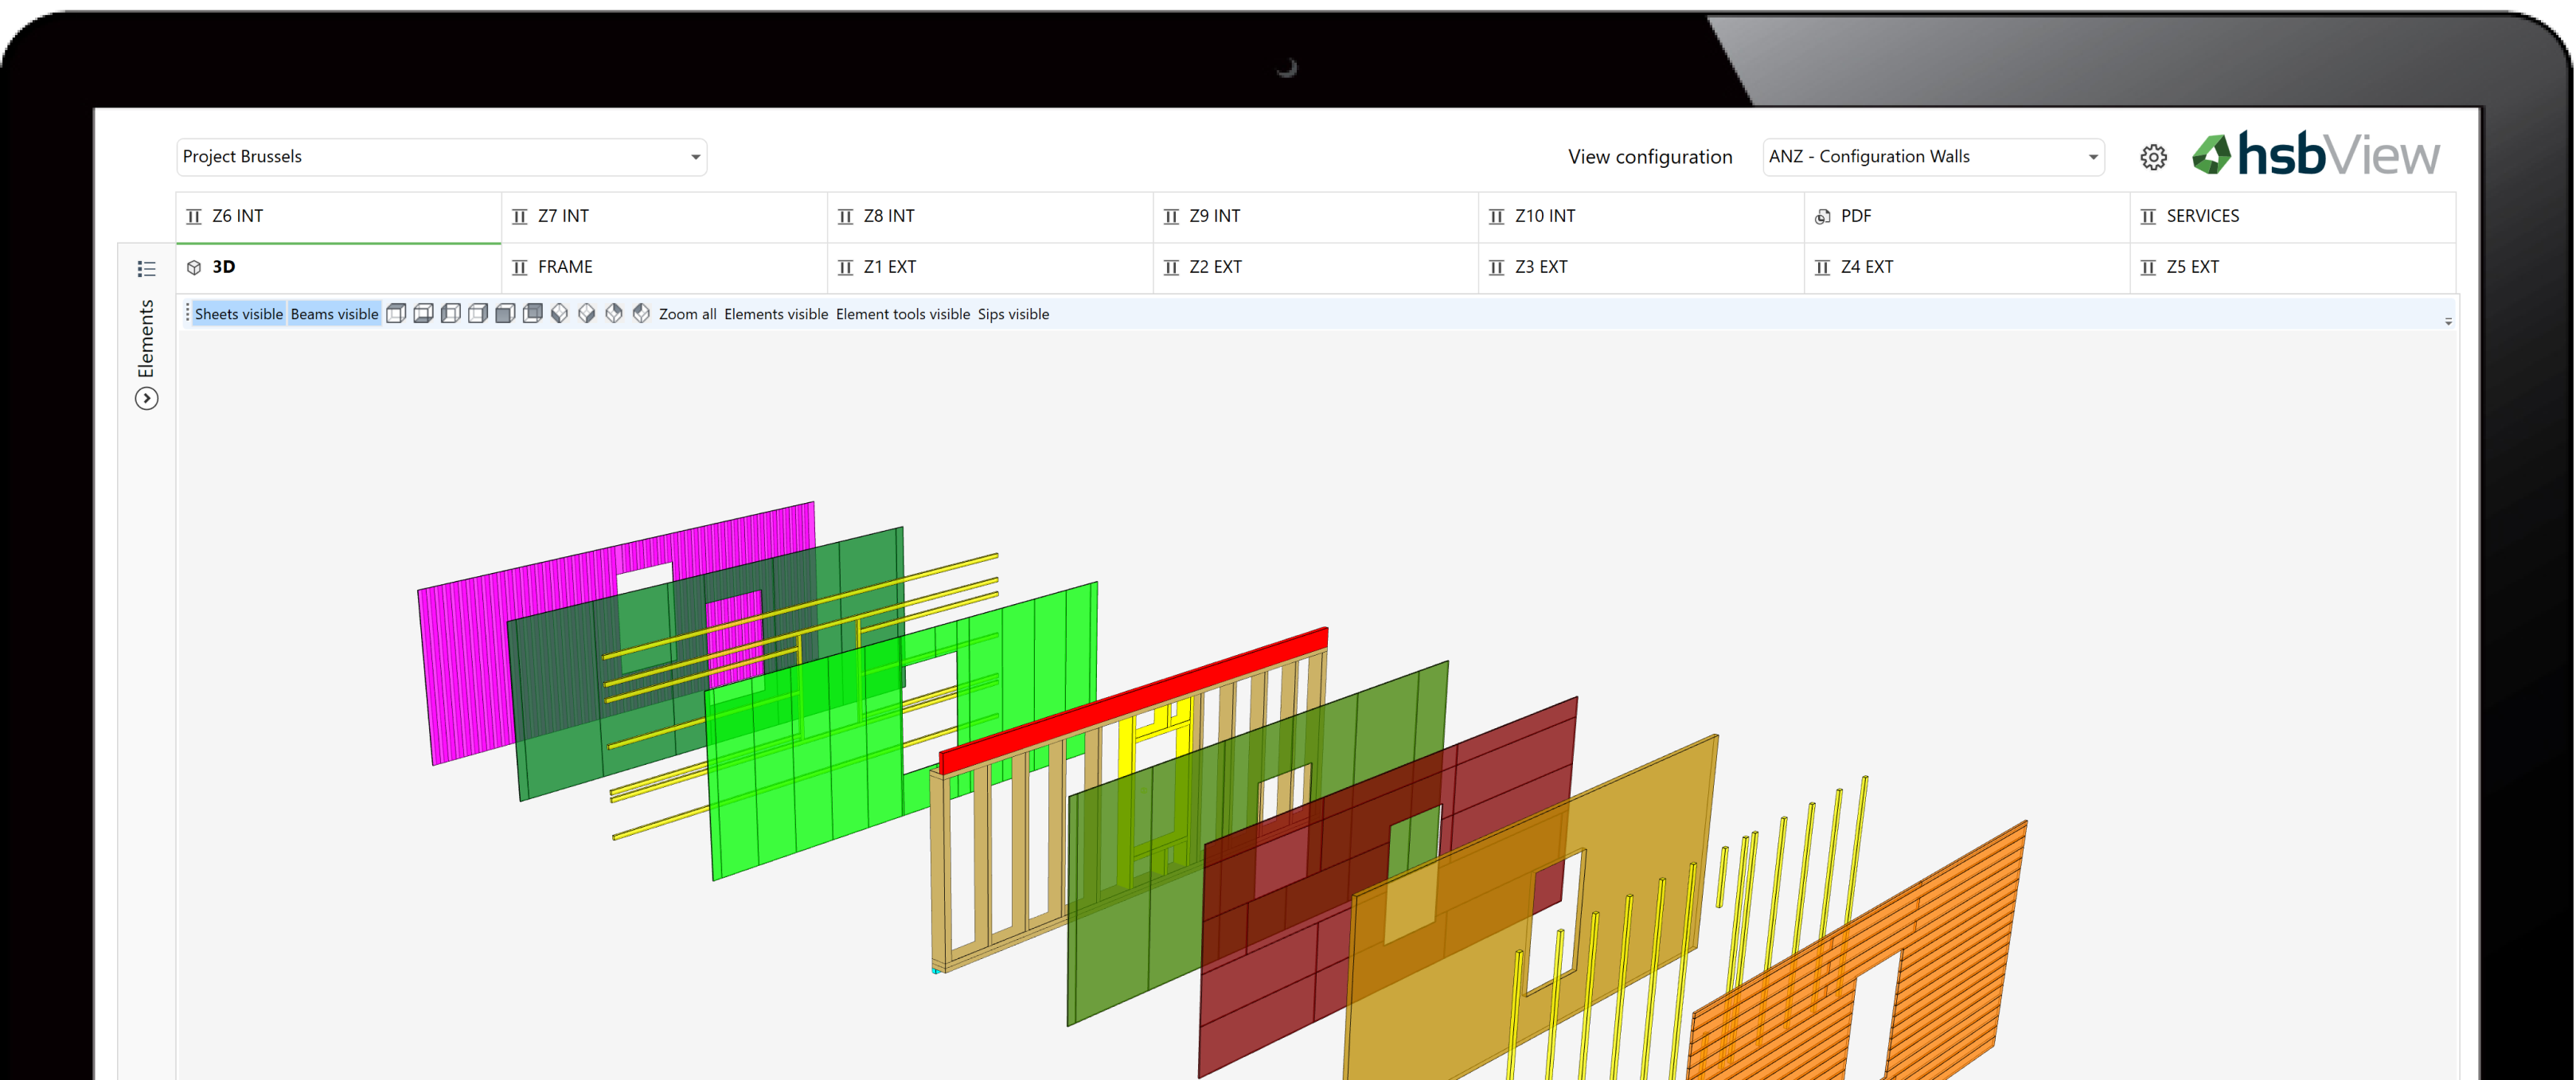Toggle Sheets visible
Viewport: 2576px width, 1080px height.
tap(239, 314)
